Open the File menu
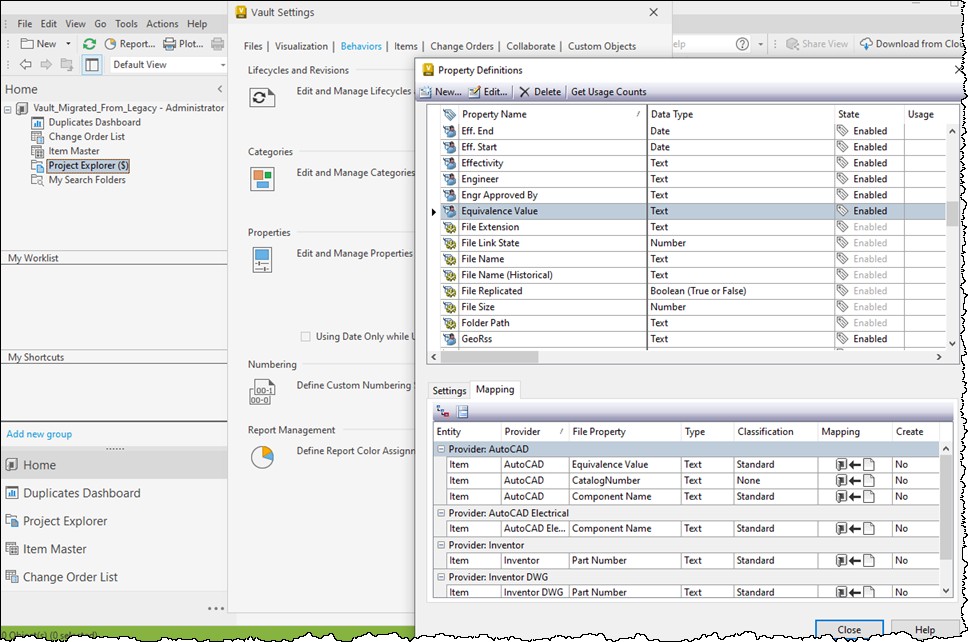Screen dimensions: 968x642 (x=25, y=24)
